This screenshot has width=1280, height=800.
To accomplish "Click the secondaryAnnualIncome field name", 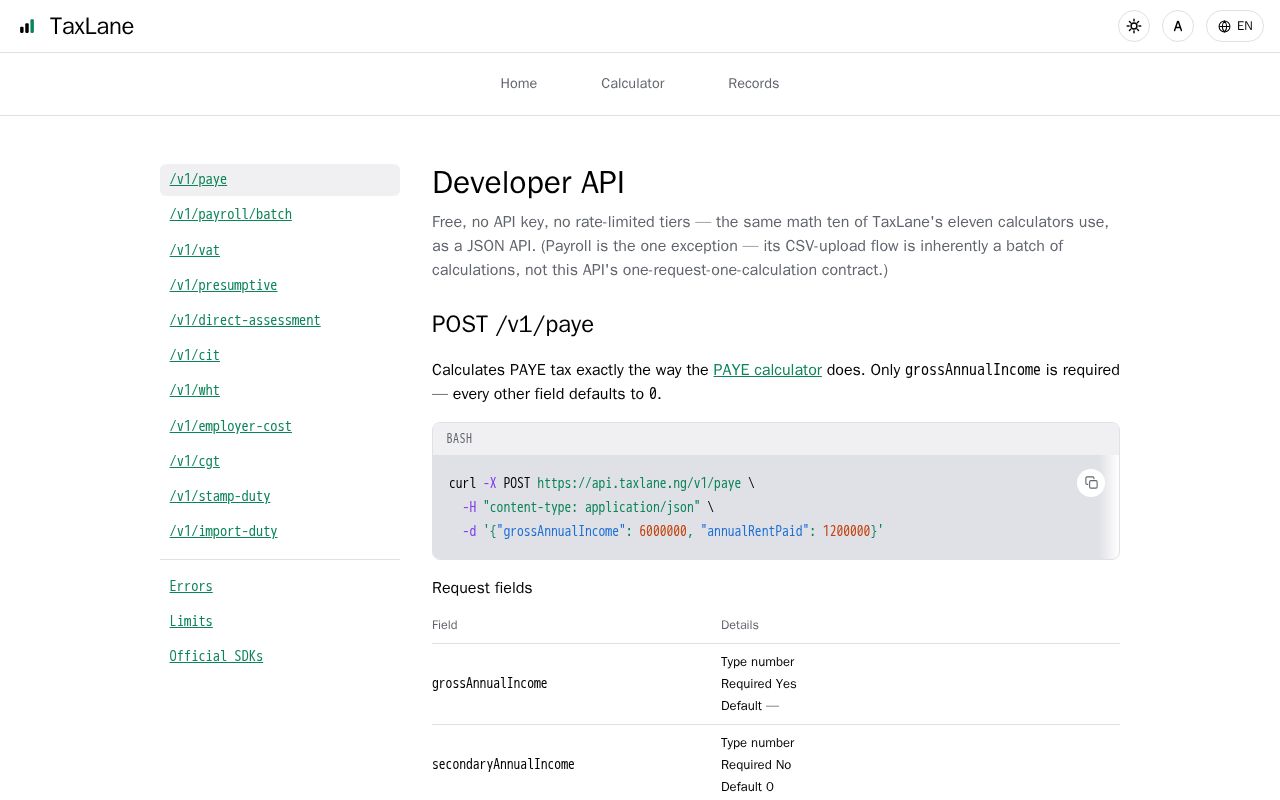I will (503, 765).
